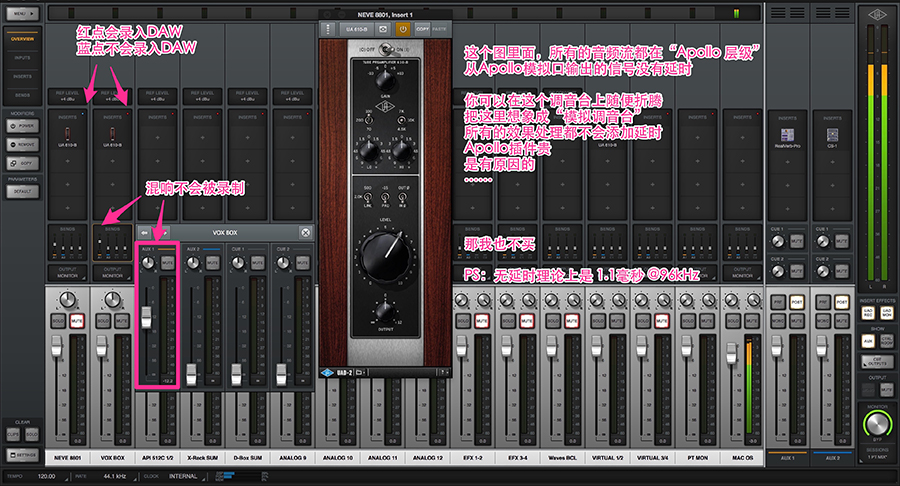This screenshot has height=486, width=900.
Task: Open the SESSIONS menu
Action: 877,453
